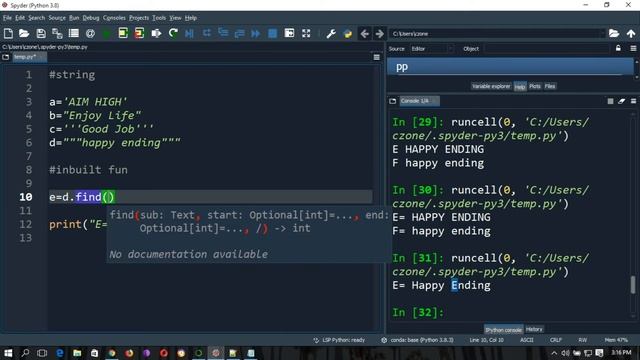Open the Help pane options menu
This screenshot has width=640, height=360.
coord(633,49)
